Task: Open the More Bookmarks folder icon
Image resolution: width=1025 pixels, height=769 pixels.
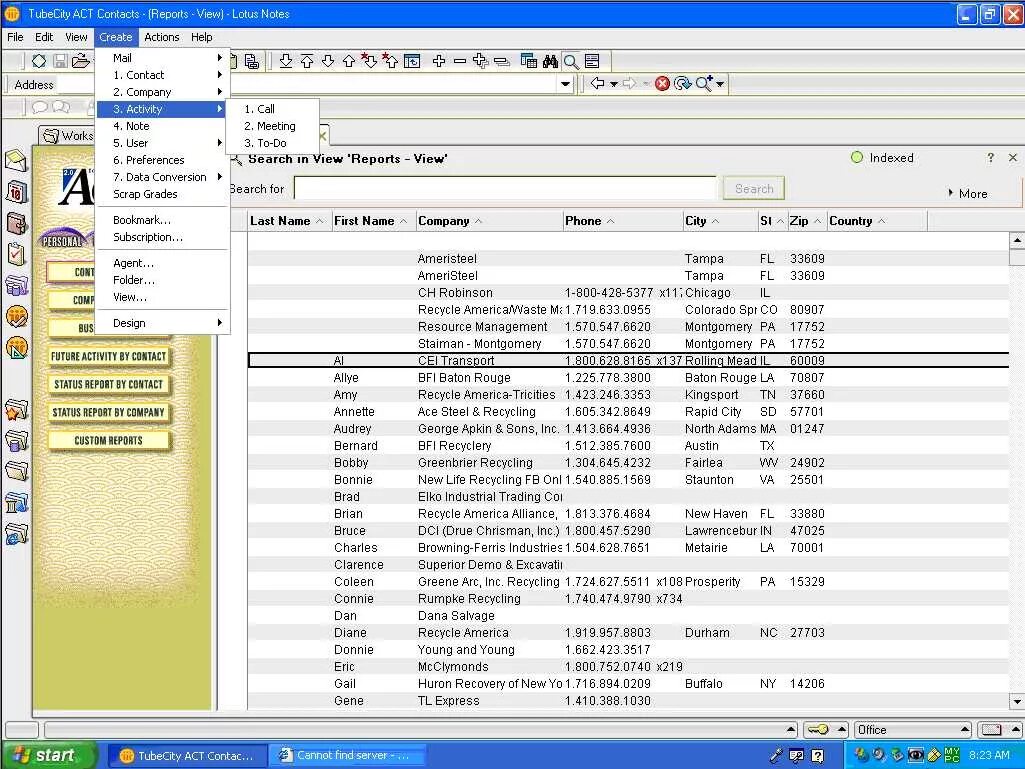Action: click(x=16, y=471)
